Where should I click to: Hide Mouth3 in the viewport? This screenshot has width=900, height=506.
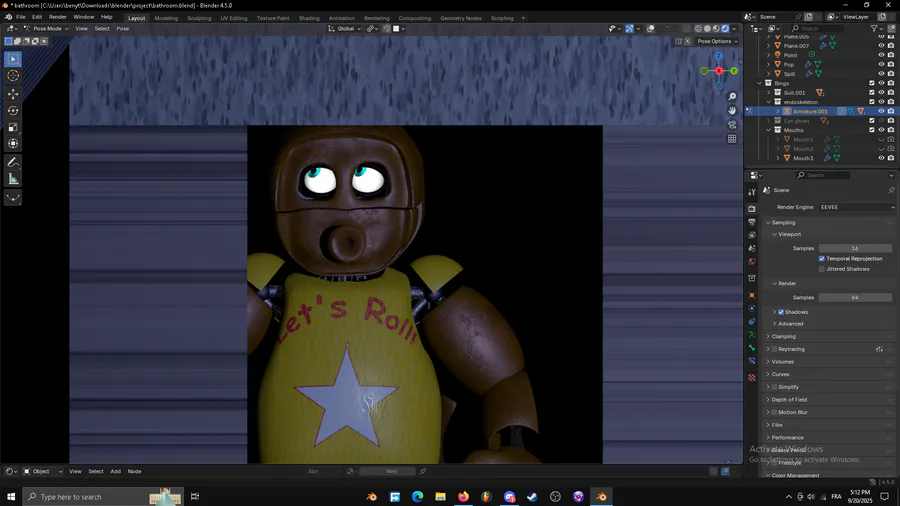pyautogui.click(x=881, y=158)
